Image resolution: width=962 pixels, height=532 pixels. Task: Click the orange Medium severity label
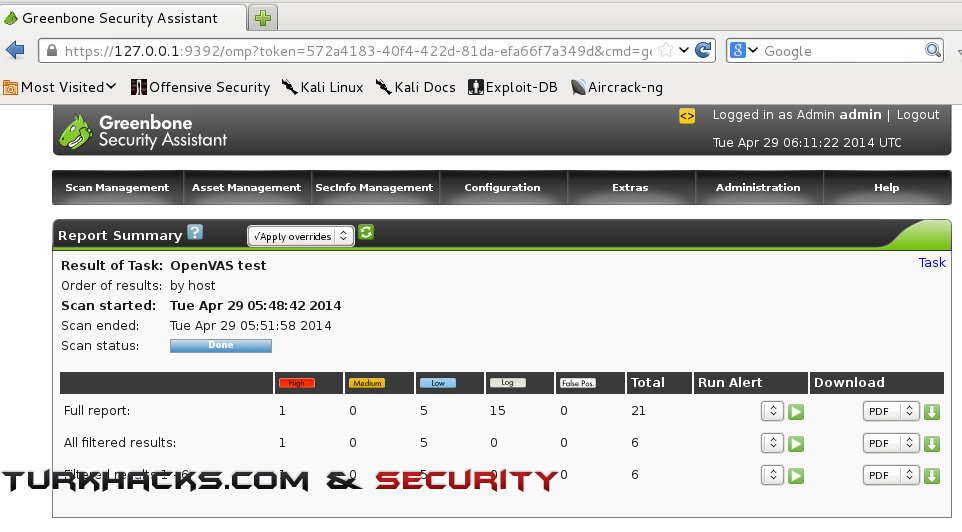pyautogui.click(x=367, y=383)
